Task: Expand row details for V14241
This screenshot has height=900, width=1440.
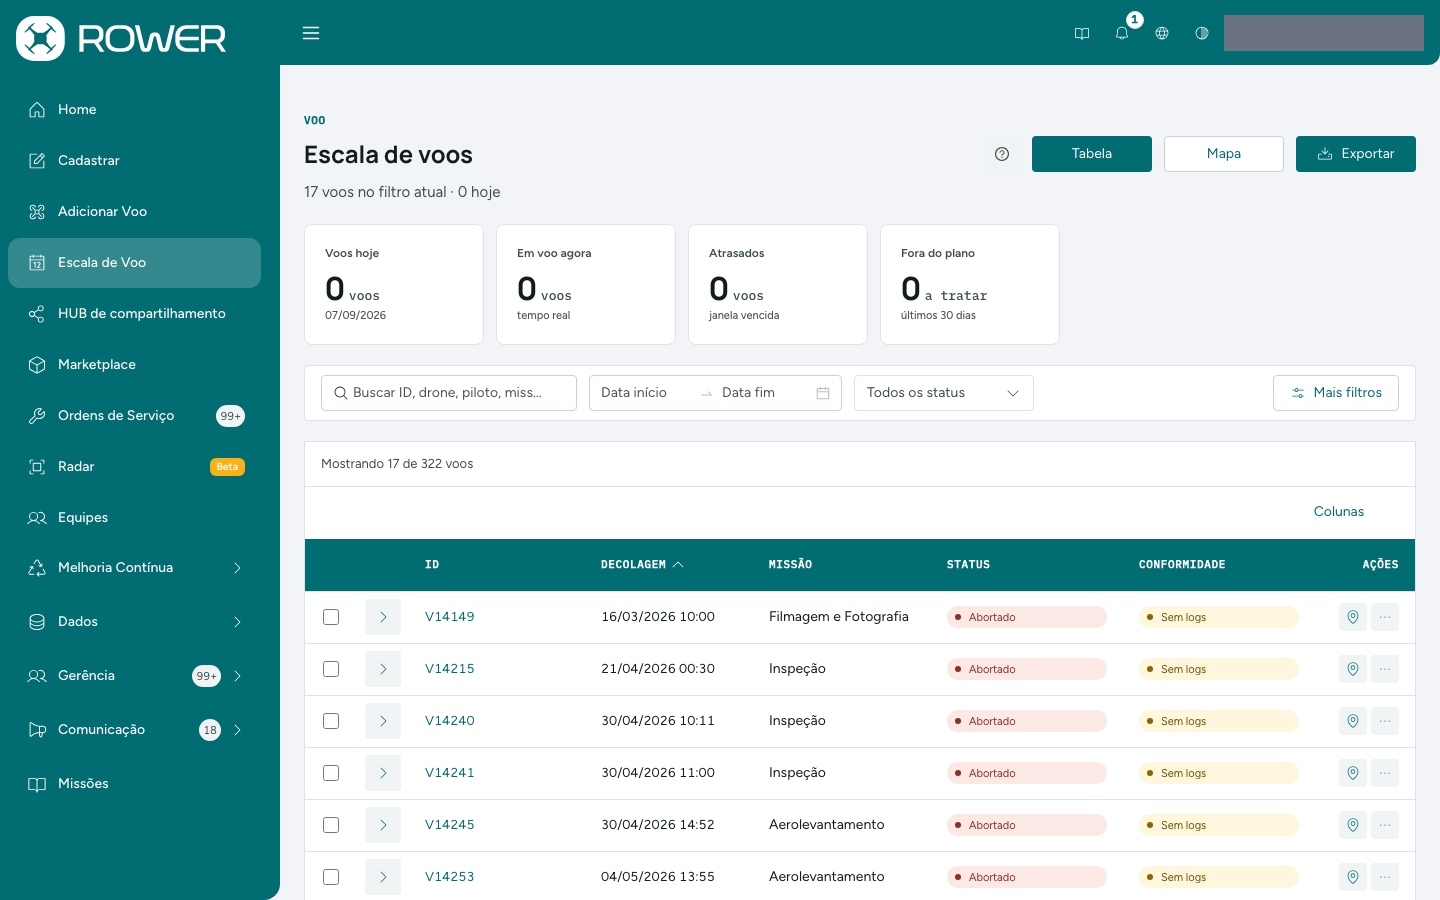Action: click(383, 773)
